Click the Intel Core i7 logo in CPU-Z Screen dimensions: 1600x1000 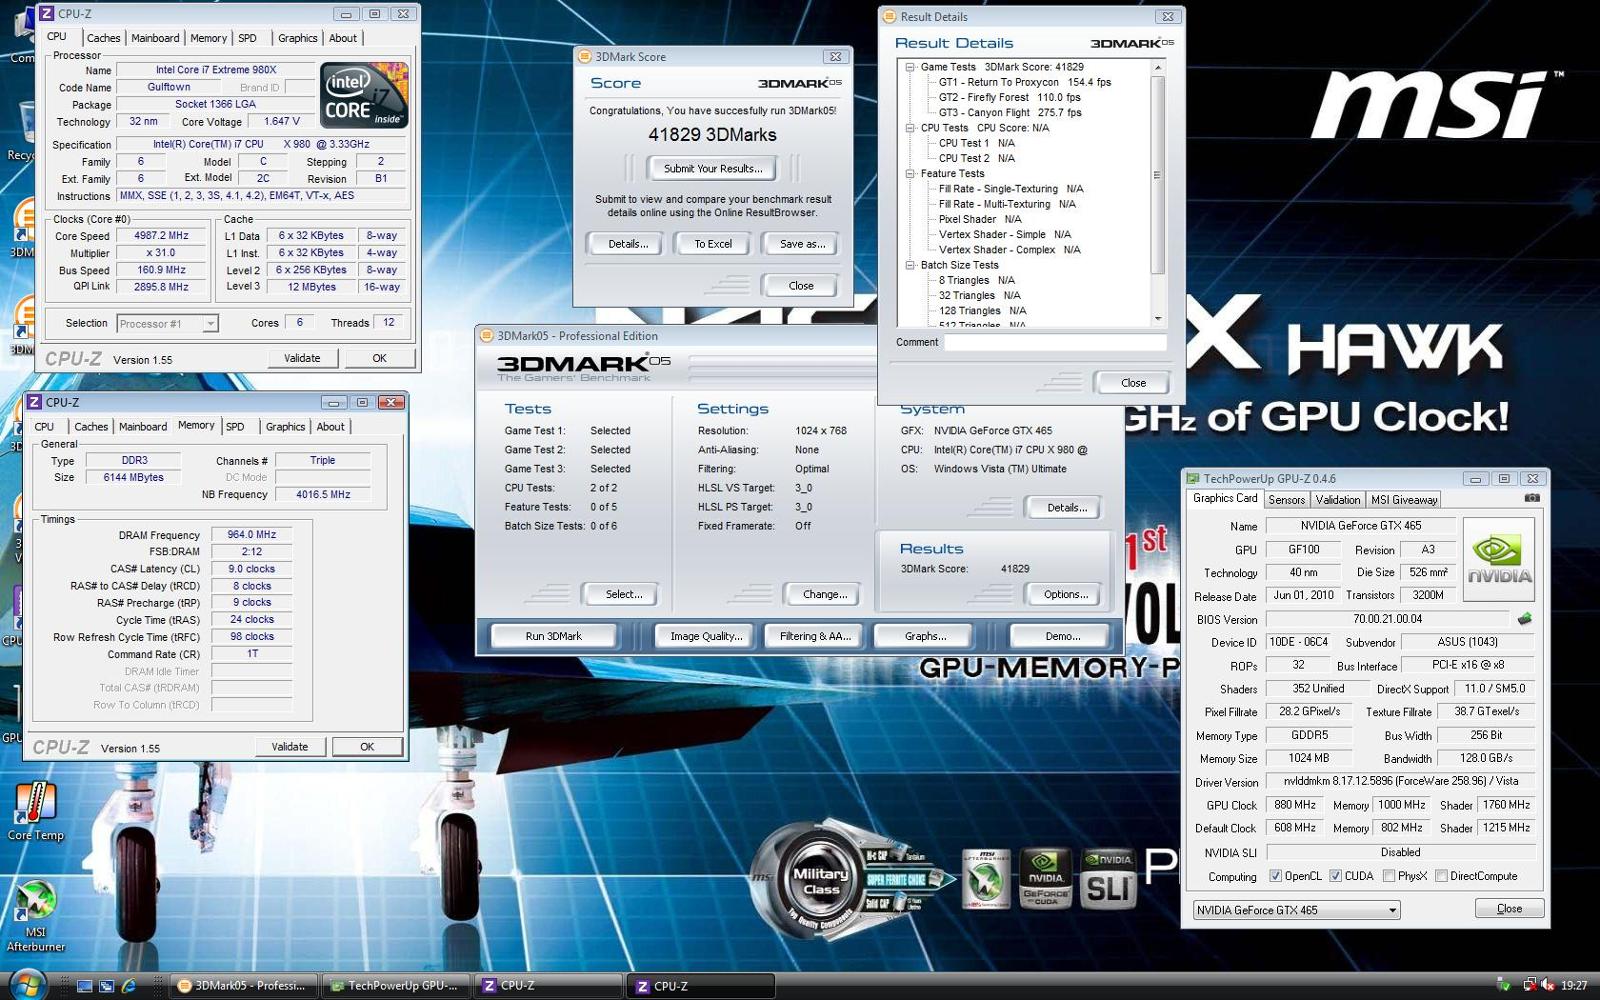(364, 95)
